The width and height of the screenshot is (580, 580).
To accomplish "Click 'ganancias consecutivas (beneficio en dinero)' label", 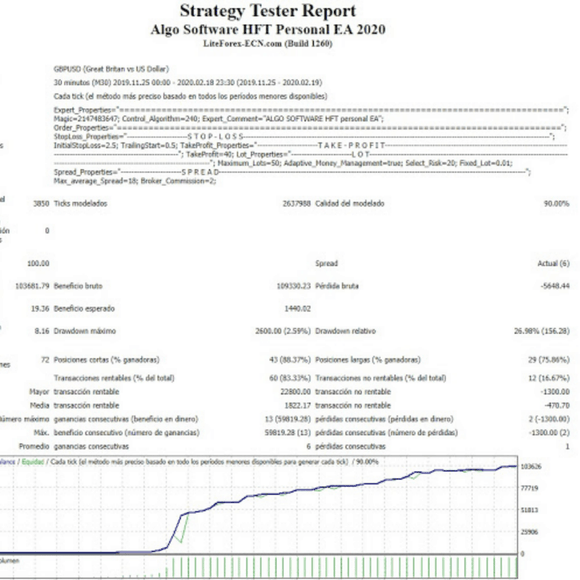I will tap(126, 419).
